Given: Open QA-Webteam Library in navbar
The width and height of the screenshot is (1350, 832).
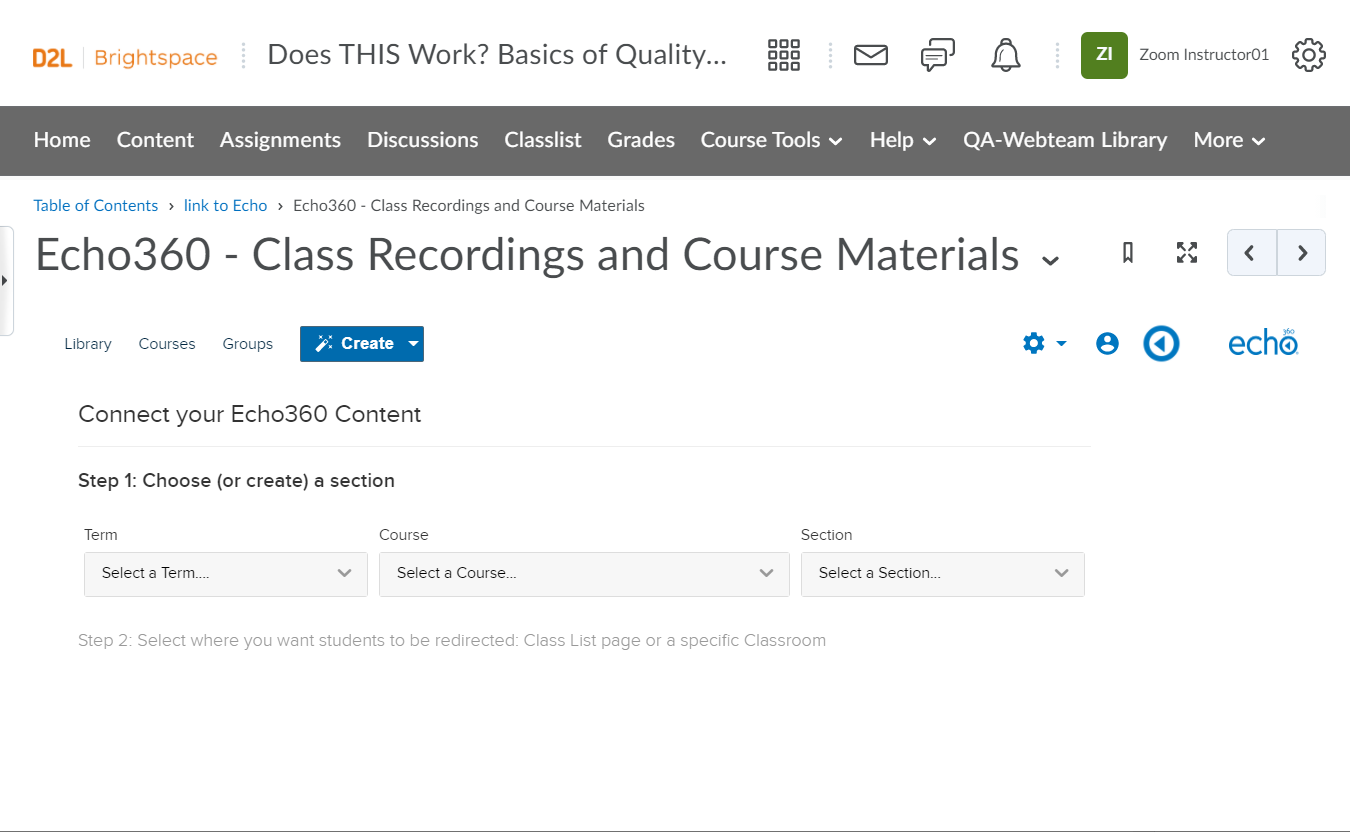Looking at the screenshot, I should (1065, 140).
